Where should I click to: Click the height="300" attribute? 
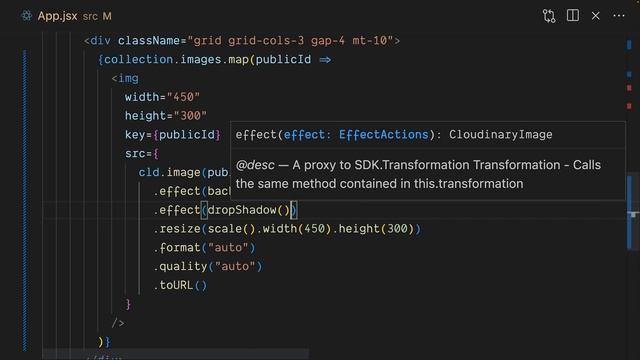click(x=166, y=116)
